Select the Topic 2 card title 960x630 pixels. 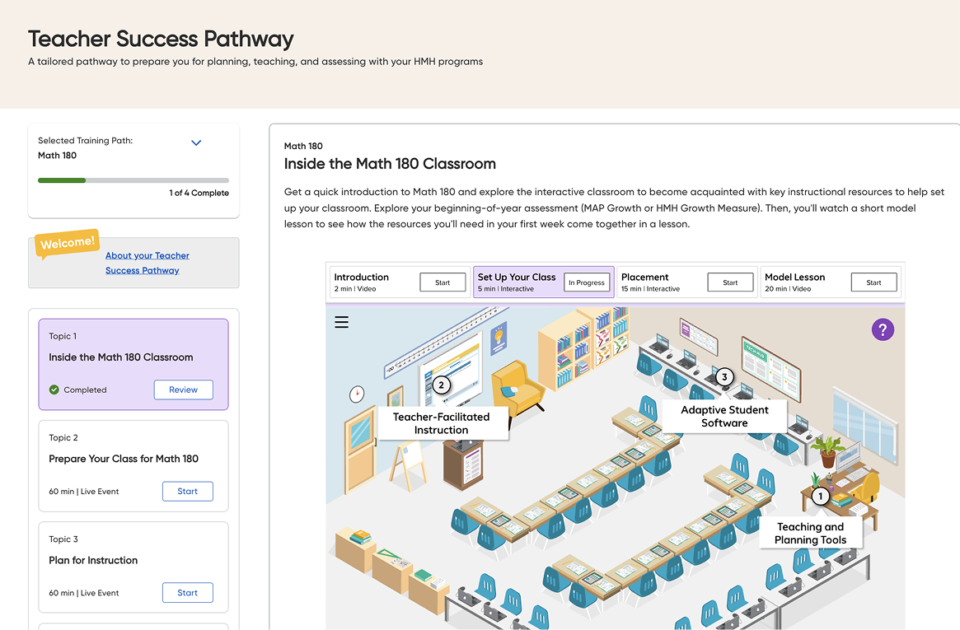[x=124, y=459]
